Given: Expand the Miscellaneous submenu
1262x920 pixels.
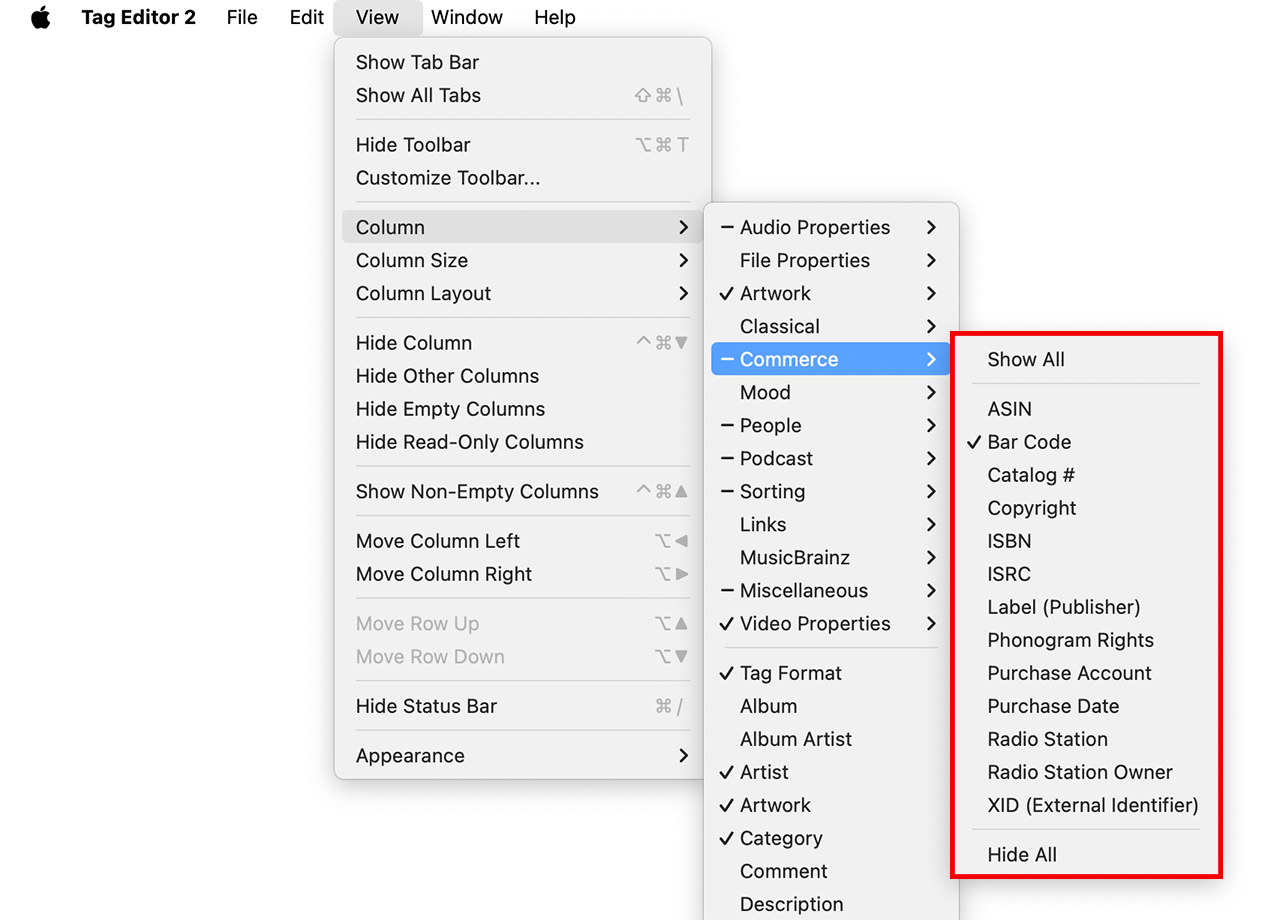Looking at the screenshot, I should [830, 590].
